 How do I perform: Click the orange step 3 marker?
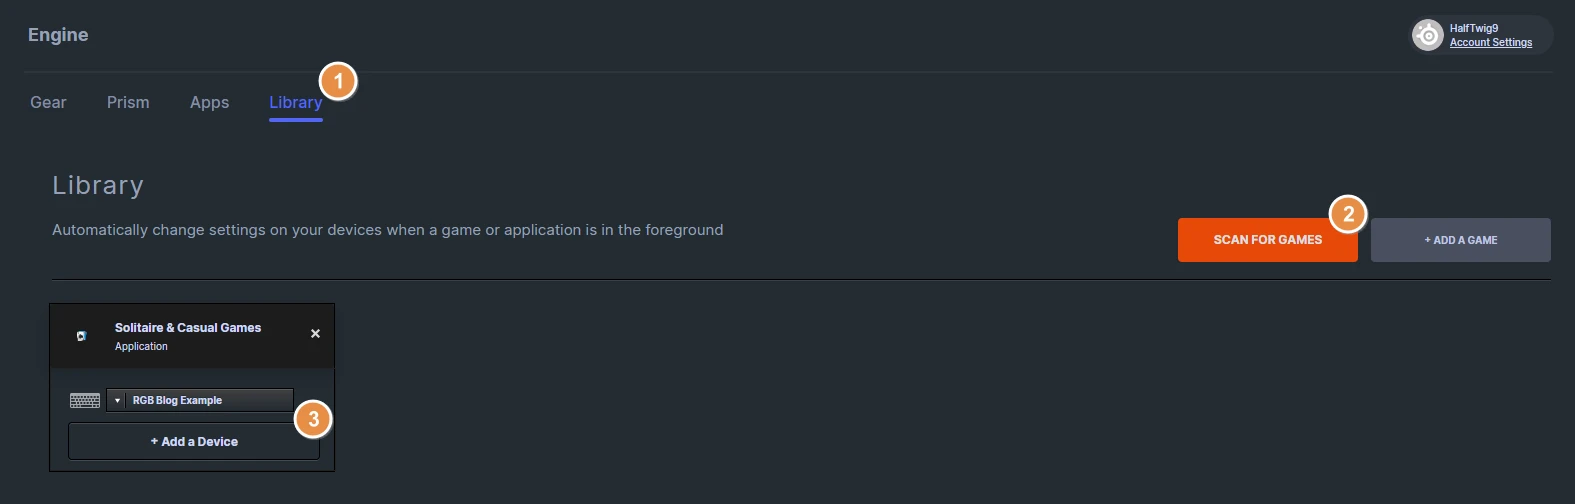[x=313, y=419]
